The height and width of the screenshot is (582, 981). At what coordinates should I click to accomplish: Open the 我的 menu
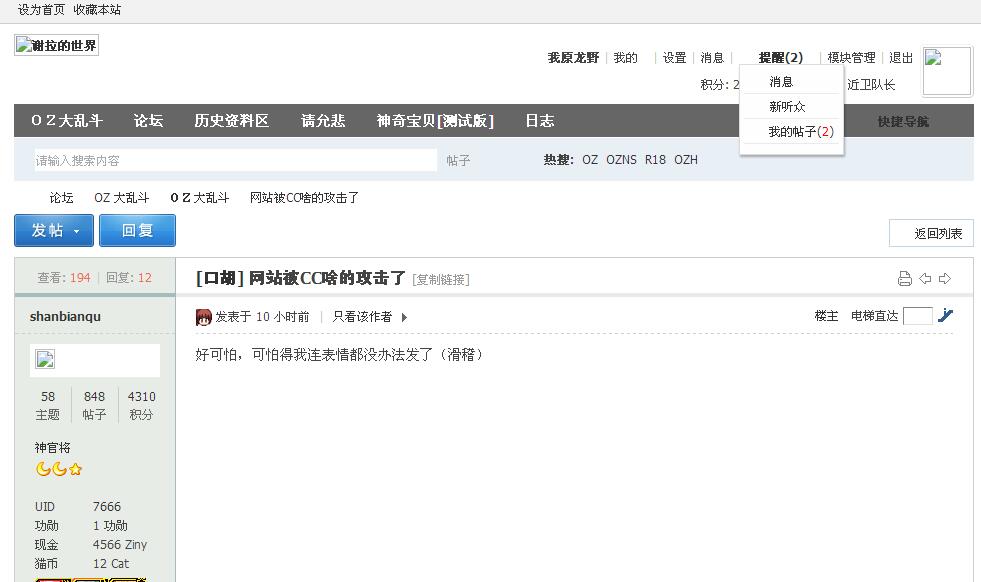click(626, 58)
